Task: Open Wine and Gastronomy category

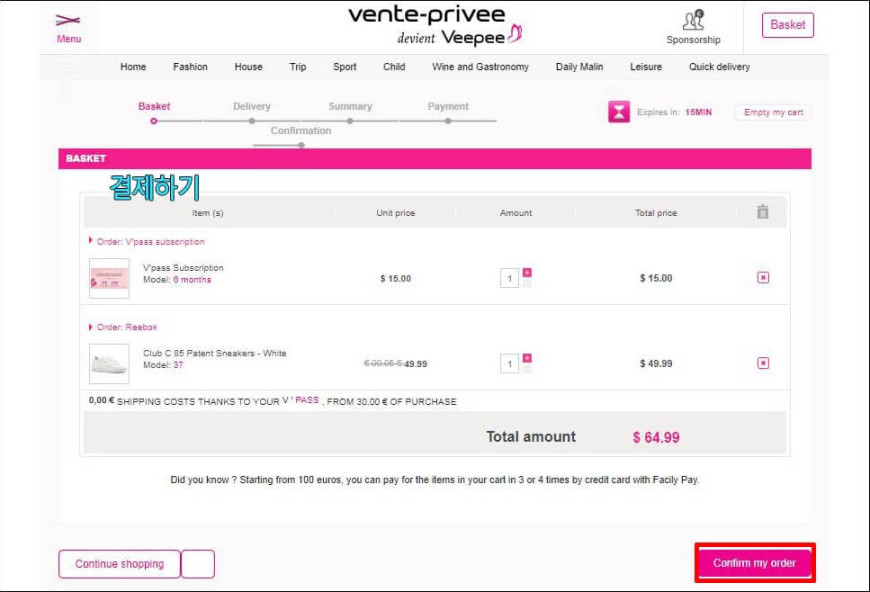Action: point(480,67)
